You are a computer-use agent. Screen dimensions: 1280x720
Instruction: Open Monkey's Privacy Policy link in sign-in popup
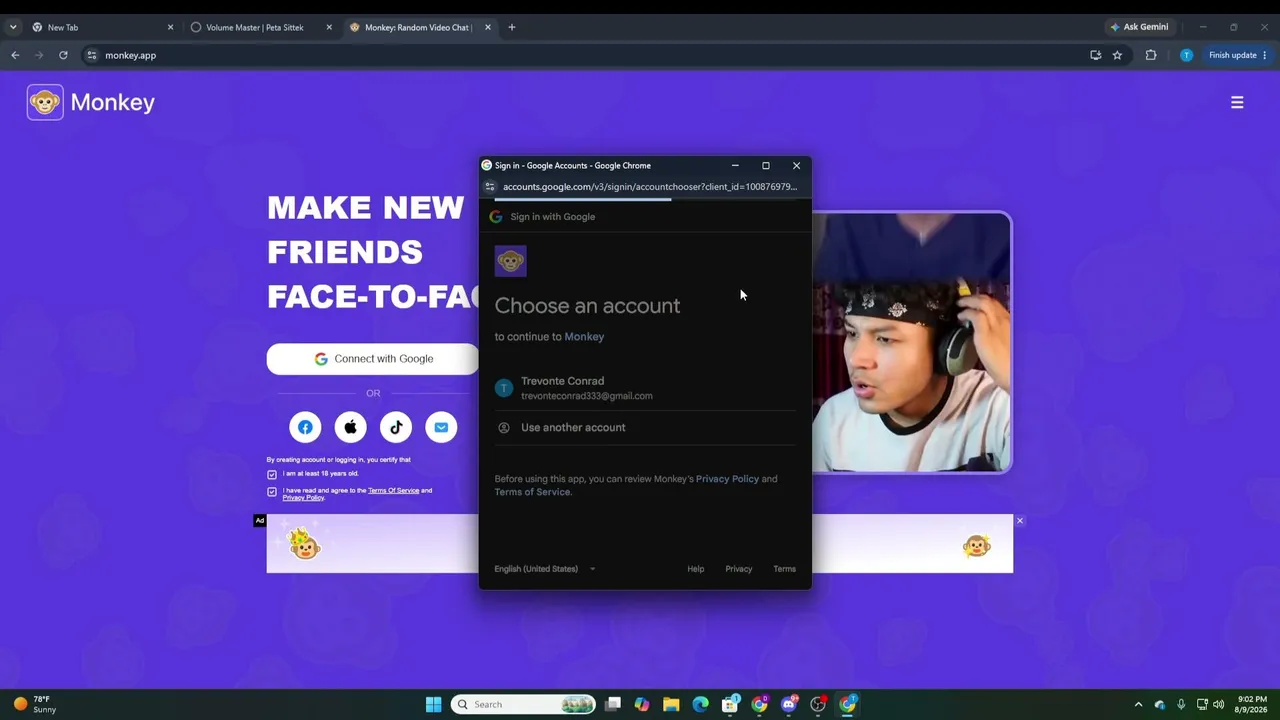tap(727, 479)
